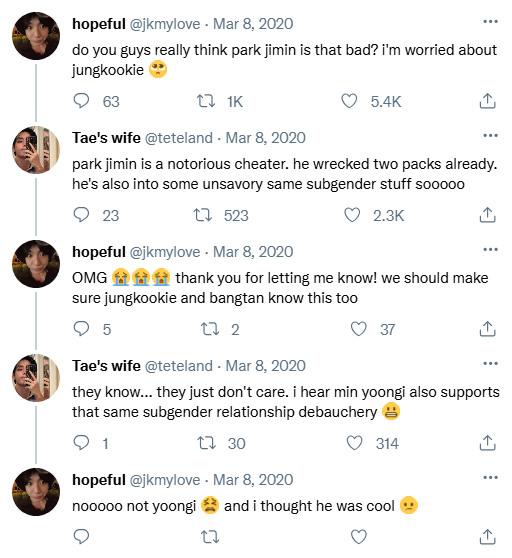Like the tweet with 314 likes
This screenshot has height=558, width=512.
[x=354, y=443]
